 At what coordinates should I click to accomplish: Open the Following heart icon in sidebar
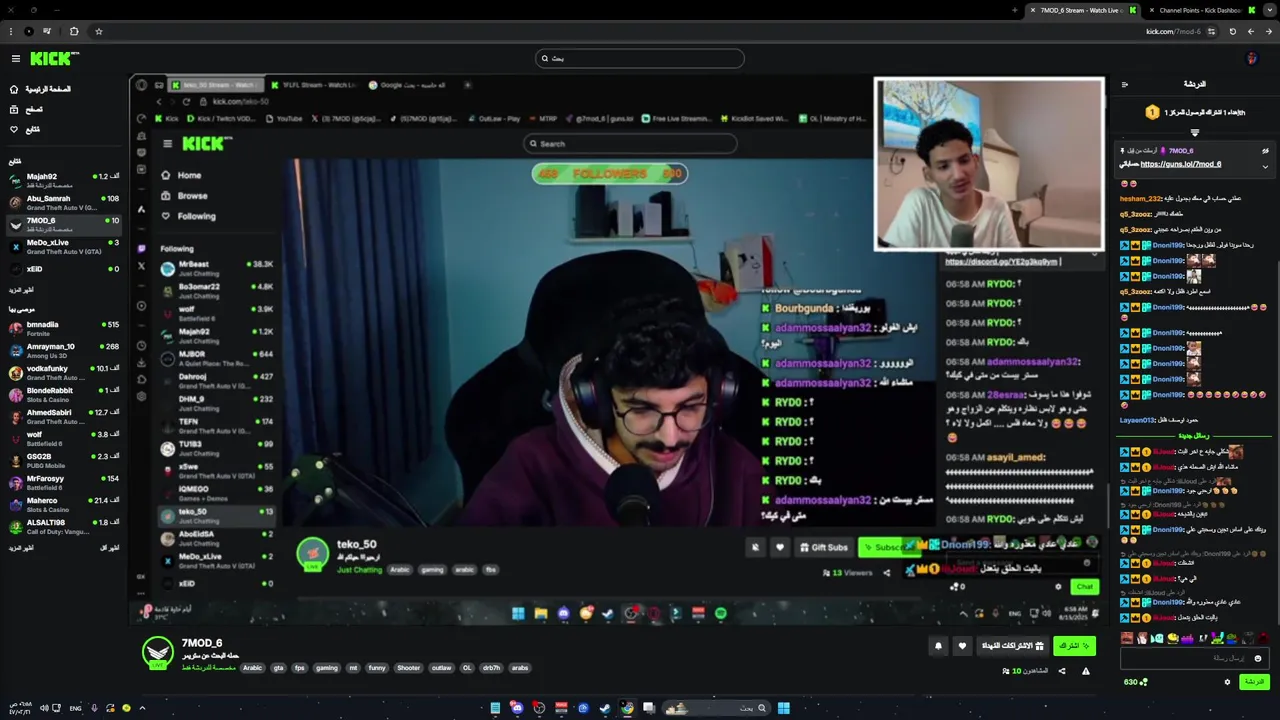pos(14,129)
